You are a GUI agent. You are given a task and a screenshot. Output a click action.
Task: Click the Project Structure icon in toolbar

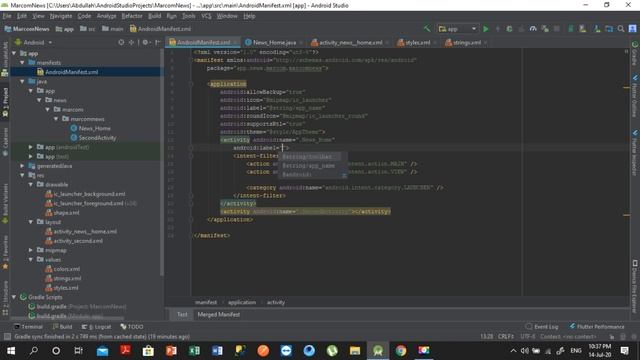(609, 29)
